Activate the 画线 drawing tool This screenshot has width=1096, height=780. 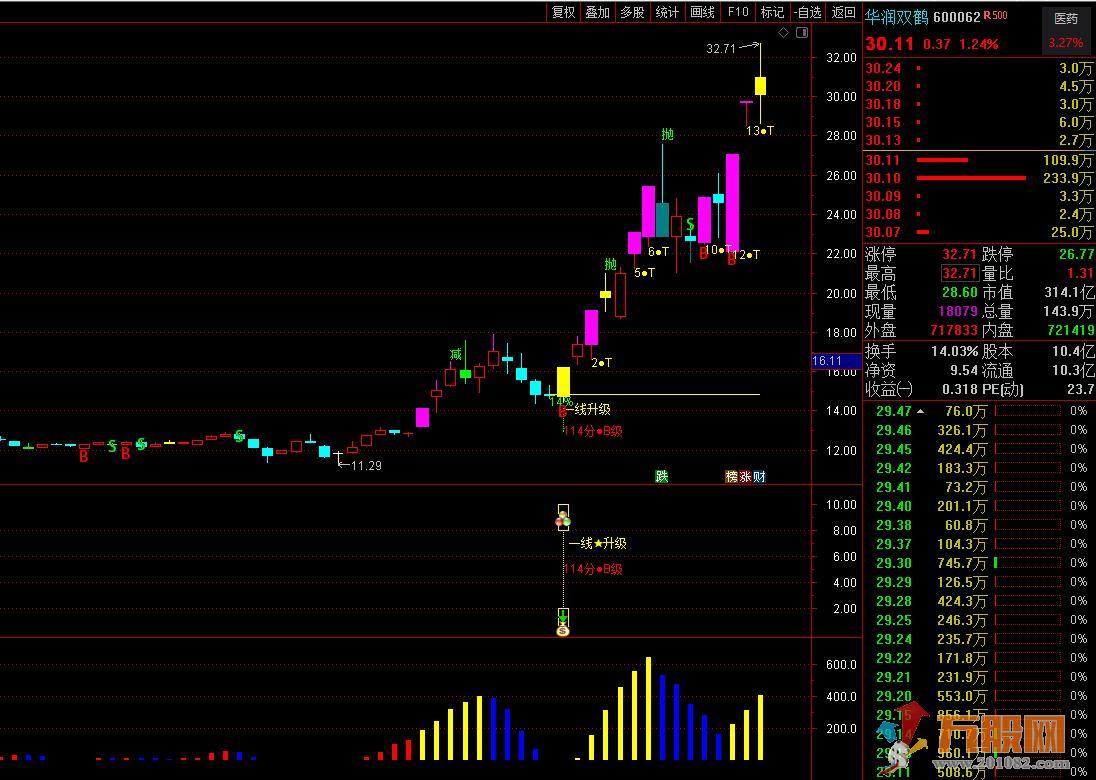(702, 12)
